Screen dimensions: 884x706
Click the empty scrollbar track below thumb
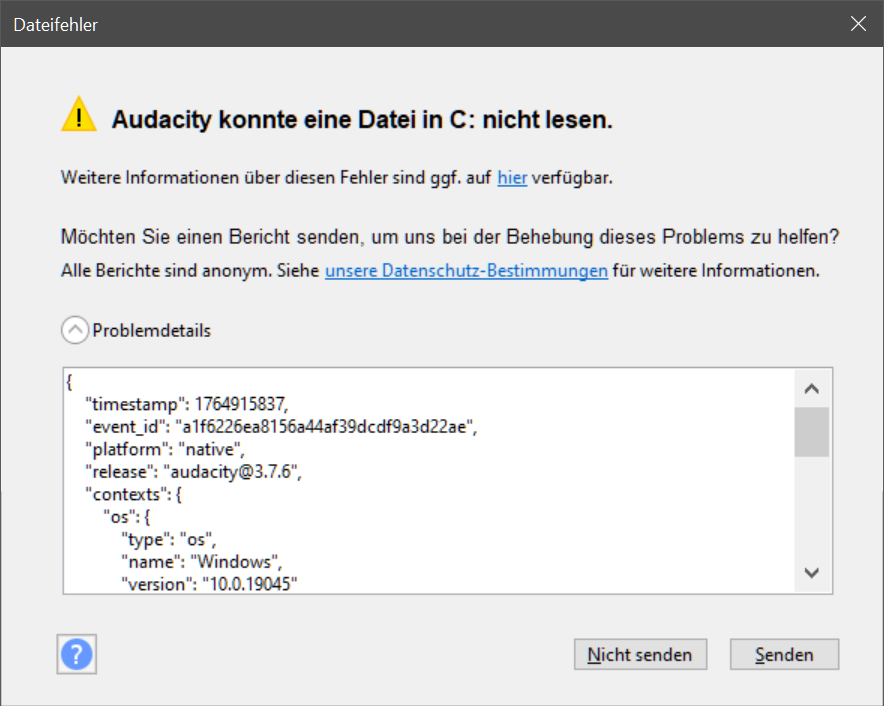coord(812,510)
